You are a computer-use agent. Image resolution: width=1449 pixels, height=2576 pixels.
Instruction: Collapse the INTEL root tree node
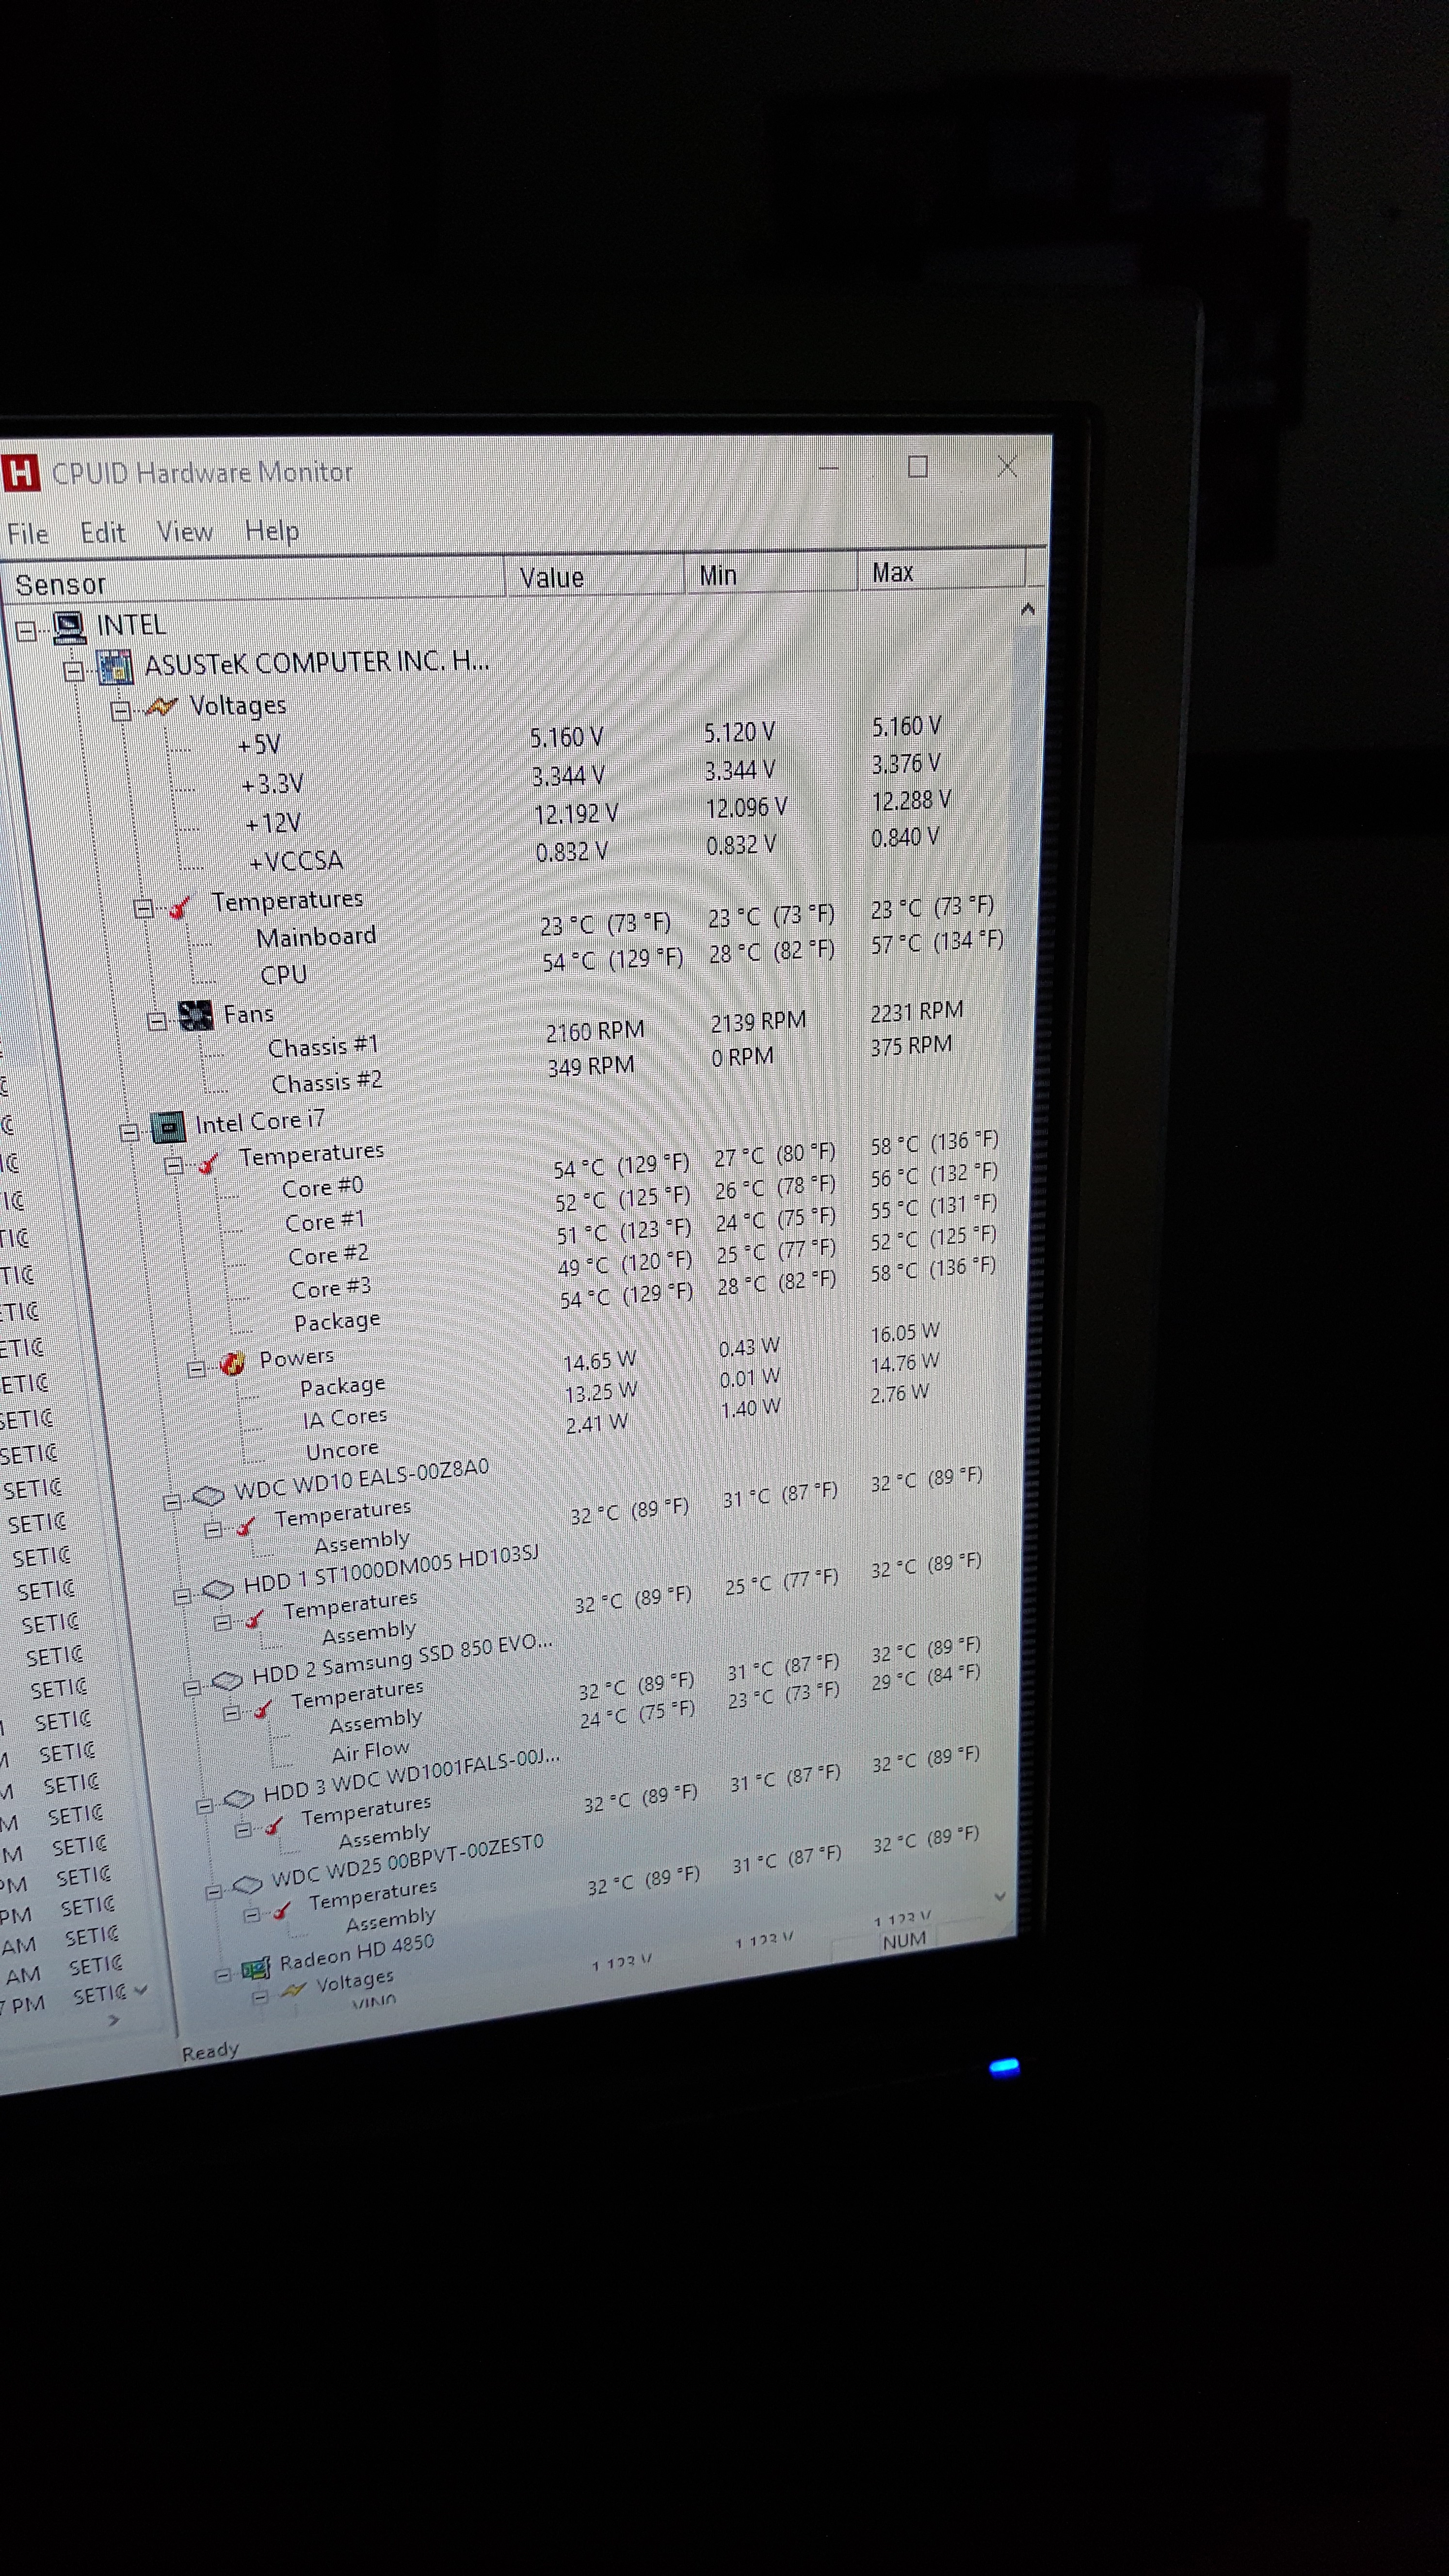(x=26, y=630)
